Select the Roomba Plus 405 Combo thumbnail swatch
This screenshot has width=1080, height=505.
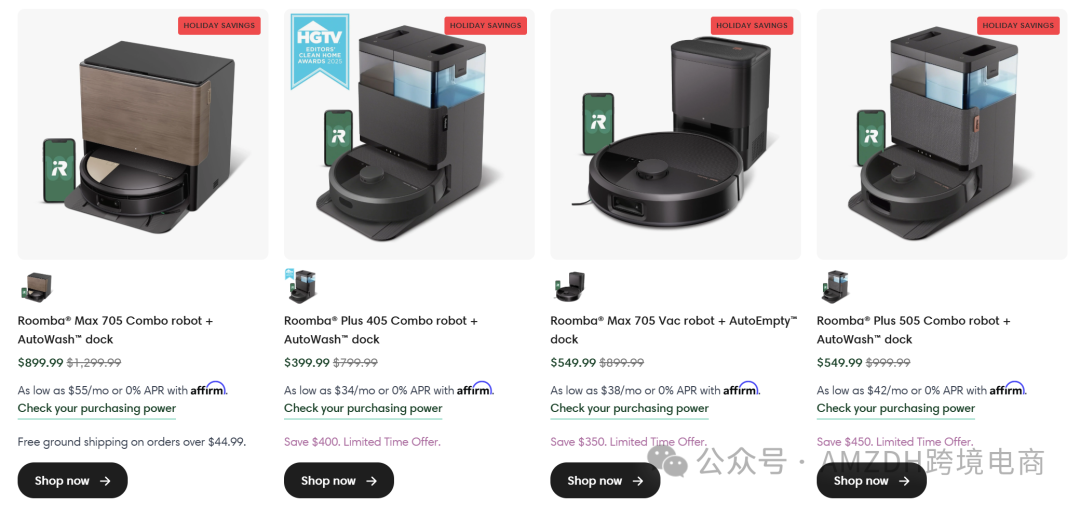[x=301, y=286]
